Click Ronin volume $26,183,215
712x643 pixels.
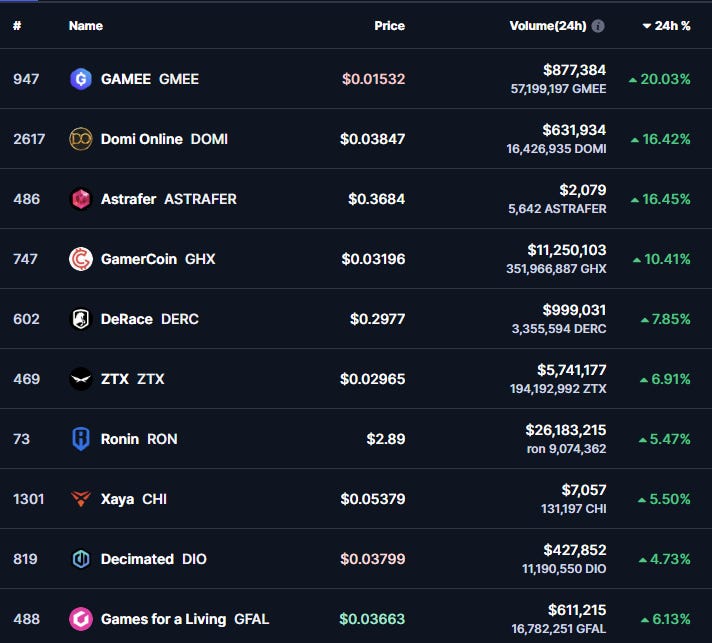coord(566,430)
